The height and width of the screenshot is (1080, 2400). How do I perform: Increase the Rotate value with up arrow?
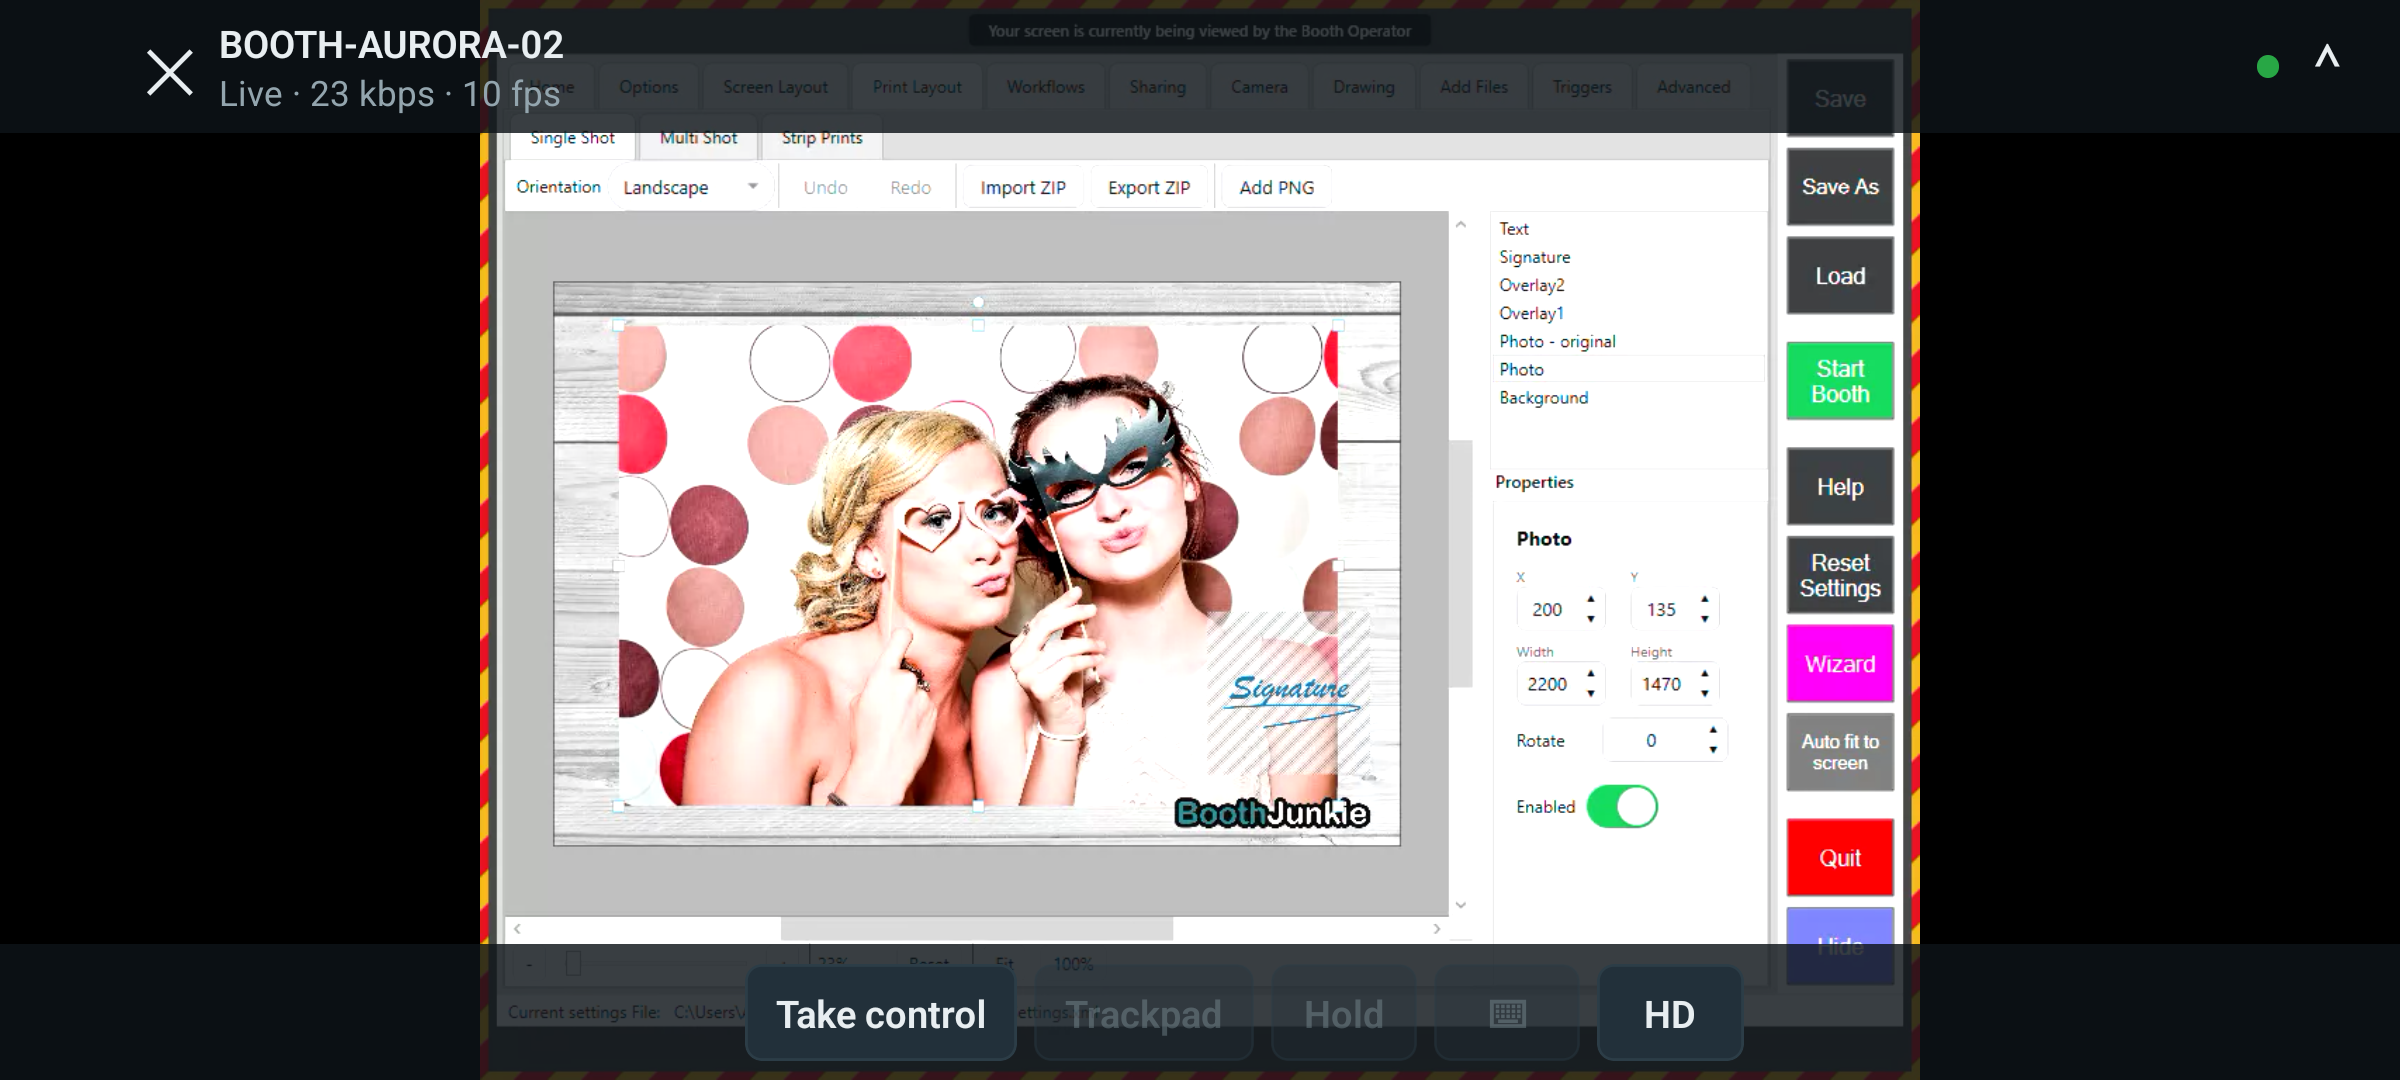coord(1713,730)
